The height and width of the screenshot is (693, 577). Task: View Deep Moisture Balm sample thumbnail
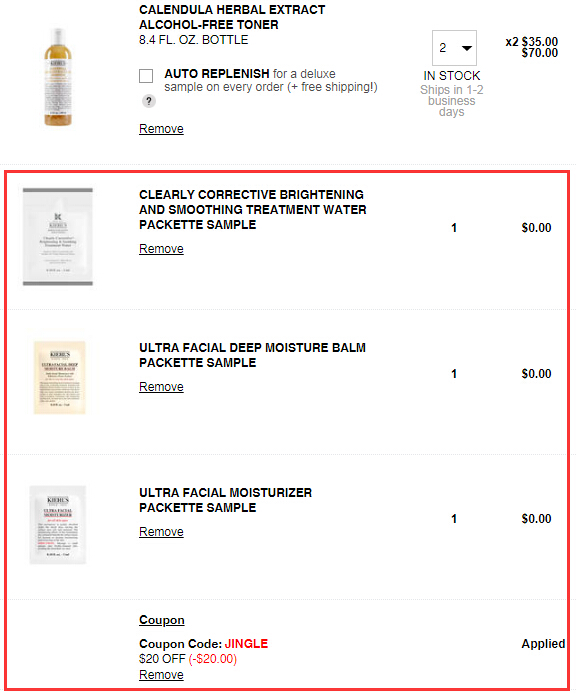tap(60, 377)
